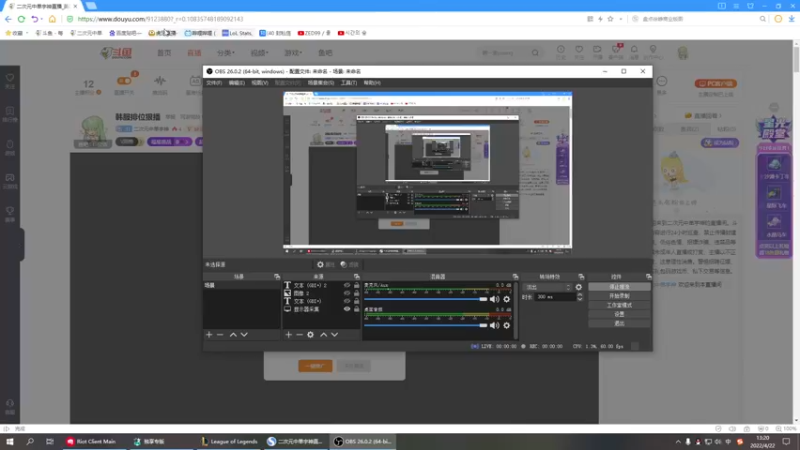Mute the desktop audio speaker icon
Viewport: 800px width, 450px height.
(494, 325)
